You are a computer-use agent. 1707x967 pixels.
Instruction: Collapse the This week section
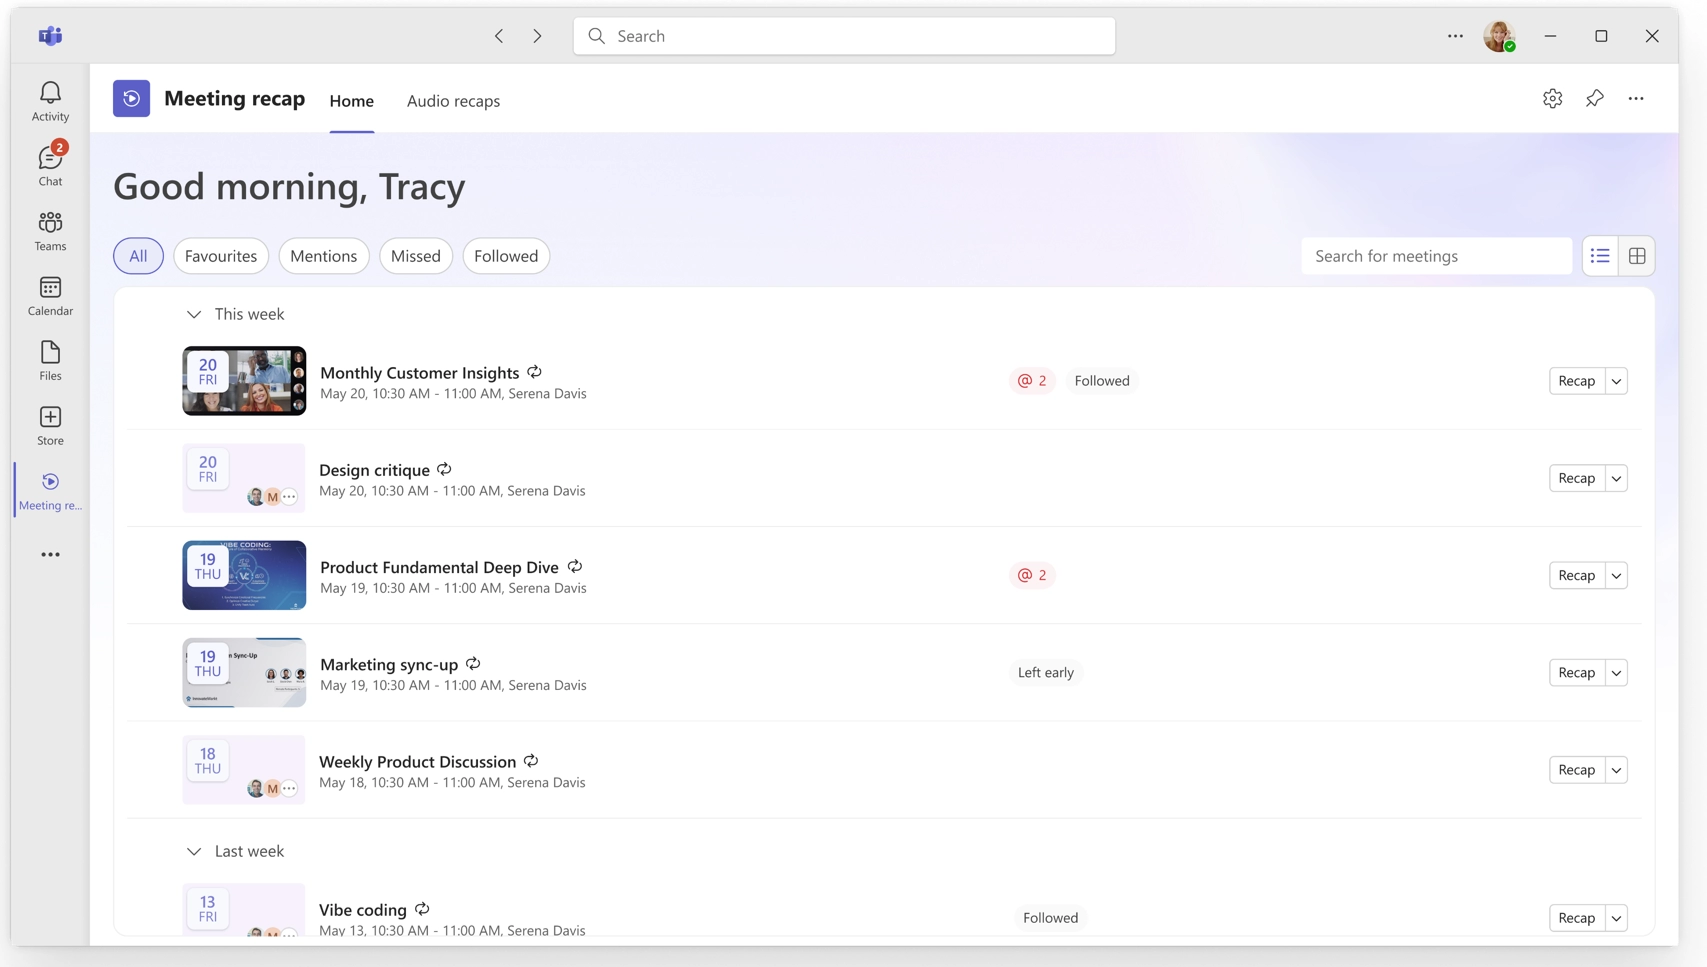tap(194, 314)
